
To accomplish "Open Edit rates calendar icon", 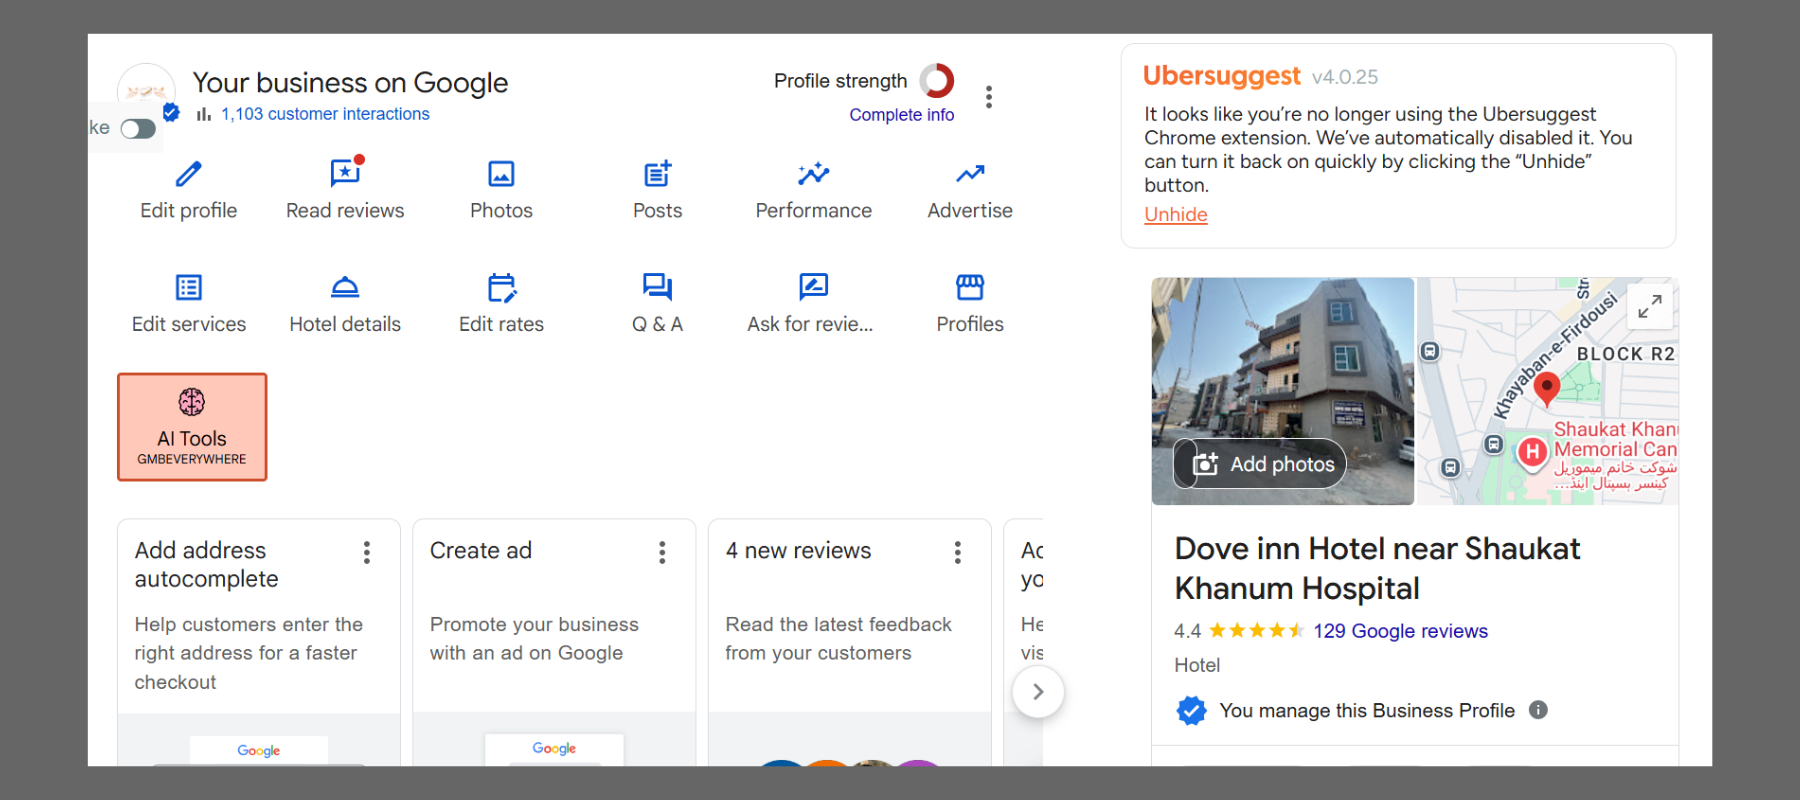I will click(501, 288).
